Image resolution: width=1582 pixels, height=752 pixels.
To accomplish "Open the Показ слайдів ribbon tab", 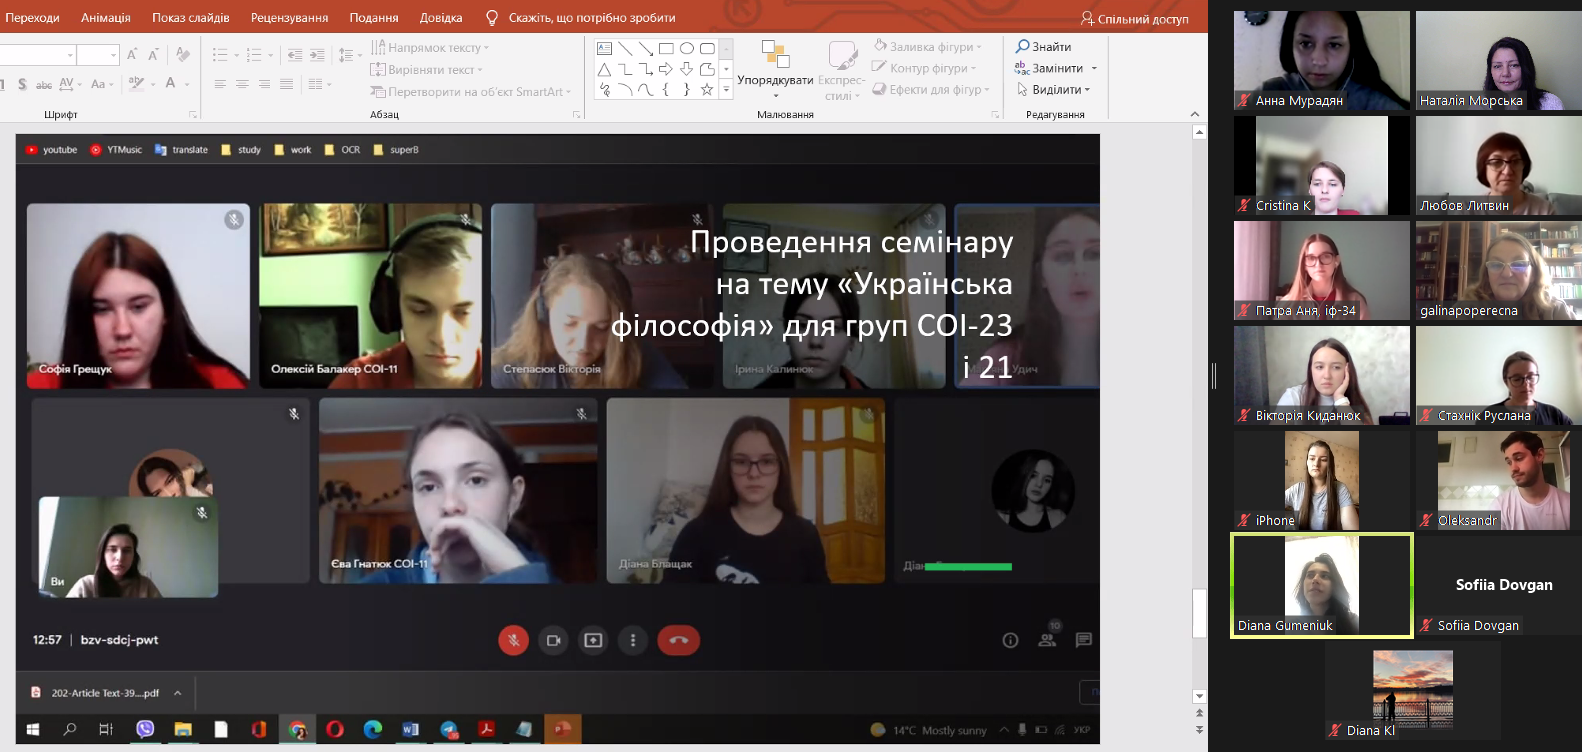I will [191, 18].
